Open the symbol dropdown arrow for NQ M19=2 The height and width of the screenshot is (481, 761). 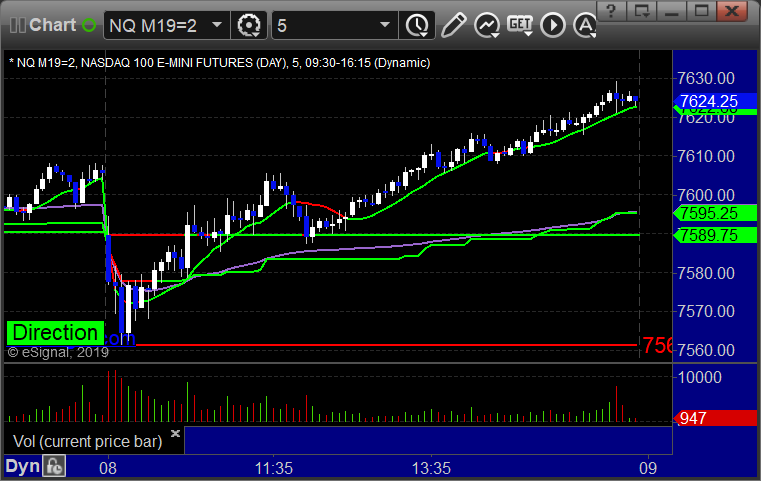click(217, 25)
